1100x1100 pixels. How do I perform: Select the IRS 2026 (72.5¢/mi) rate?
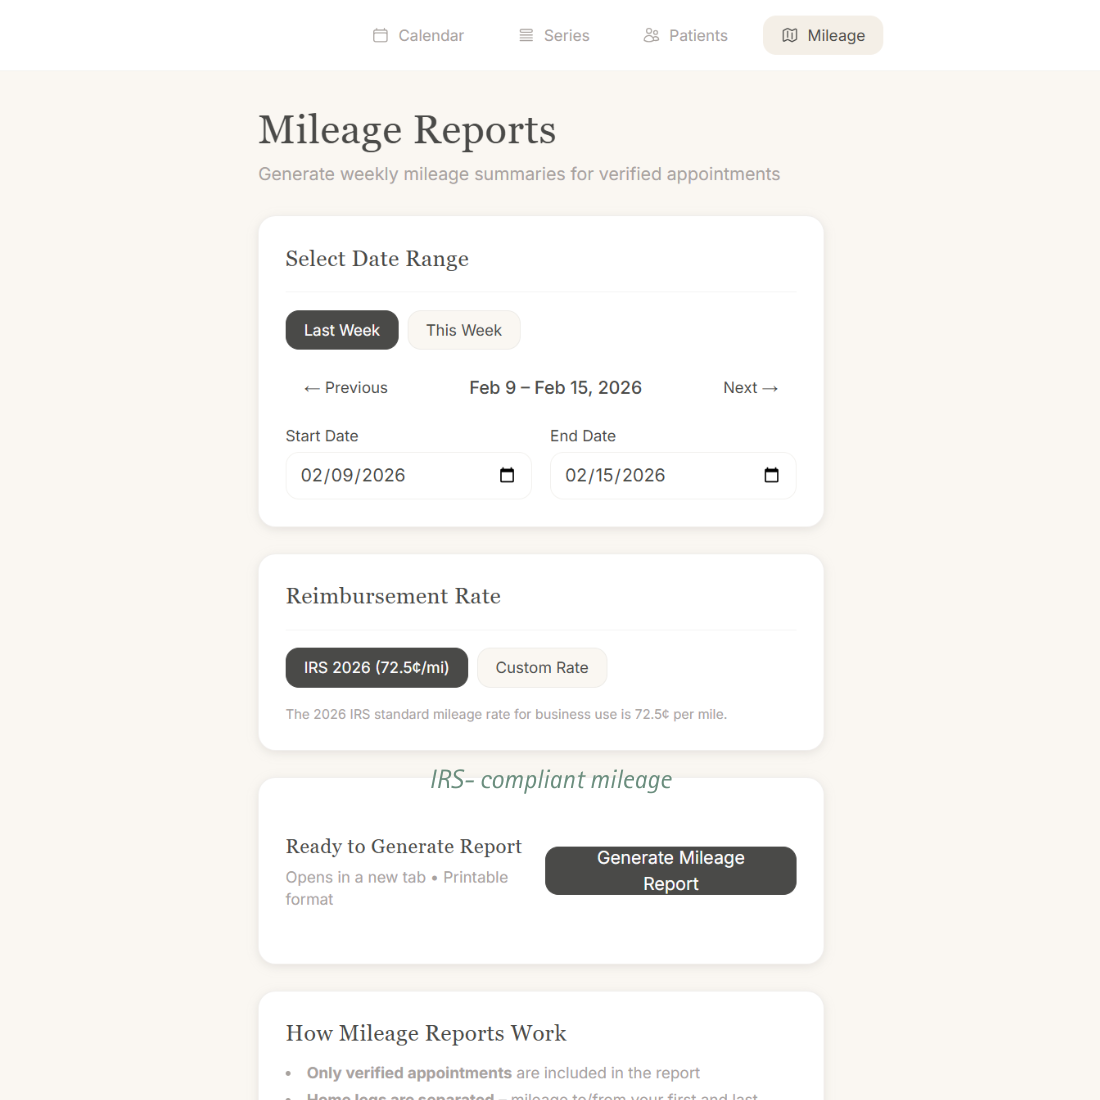click(x=376, y=667)
